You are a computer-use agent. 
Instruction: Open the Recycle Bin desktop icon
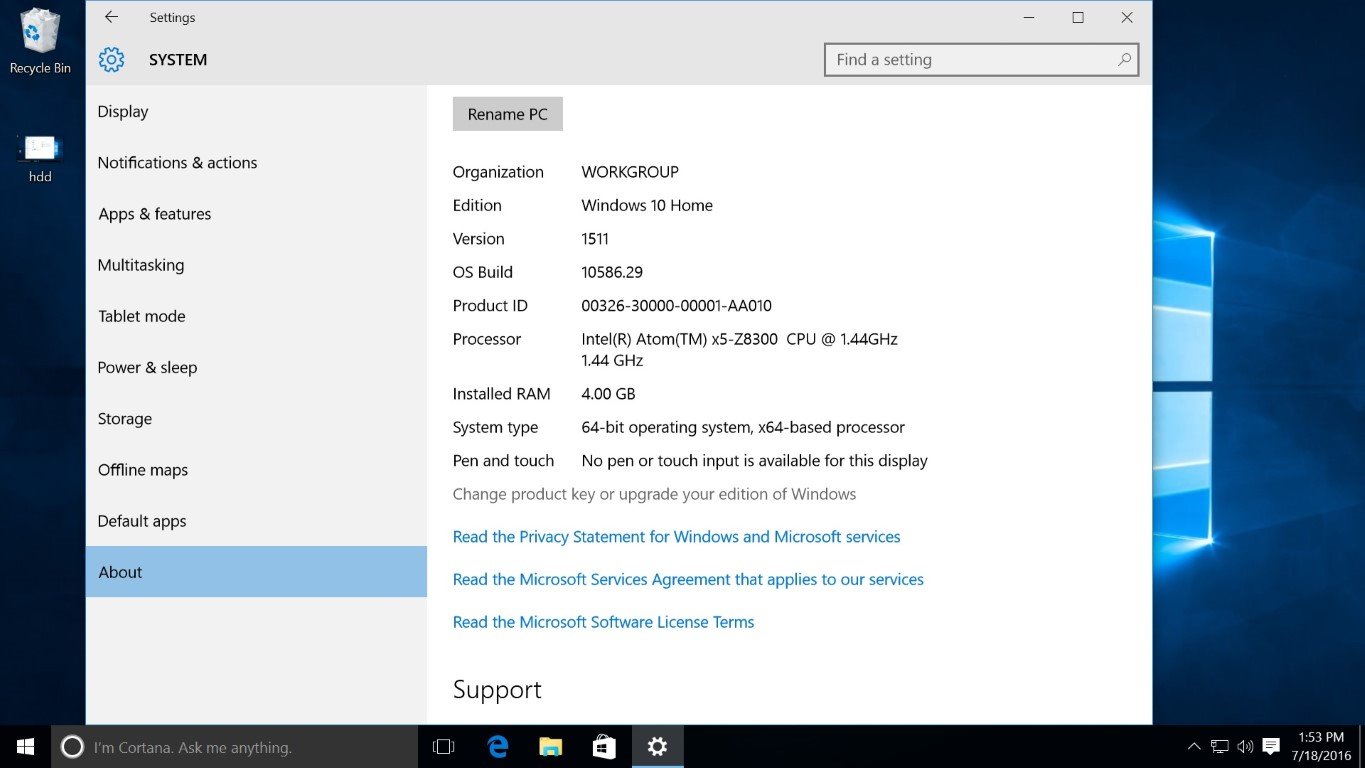point(40,41)
